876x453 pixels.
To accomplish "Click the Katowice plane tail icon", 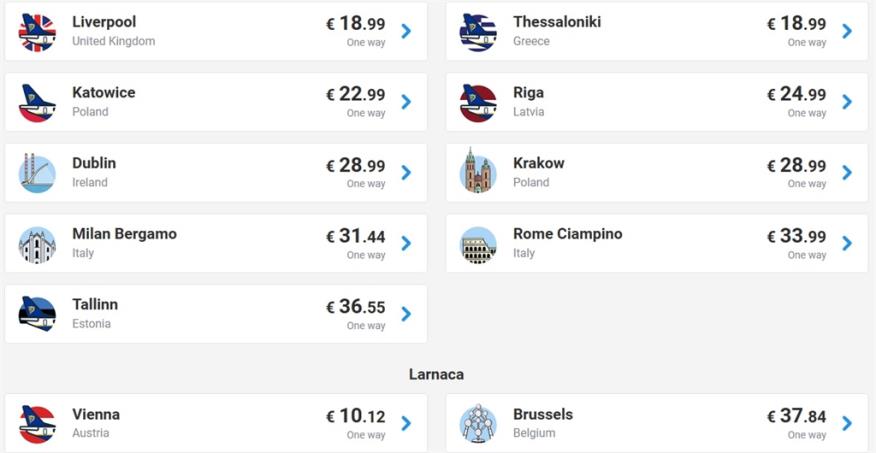I will [x=37, y=102].
